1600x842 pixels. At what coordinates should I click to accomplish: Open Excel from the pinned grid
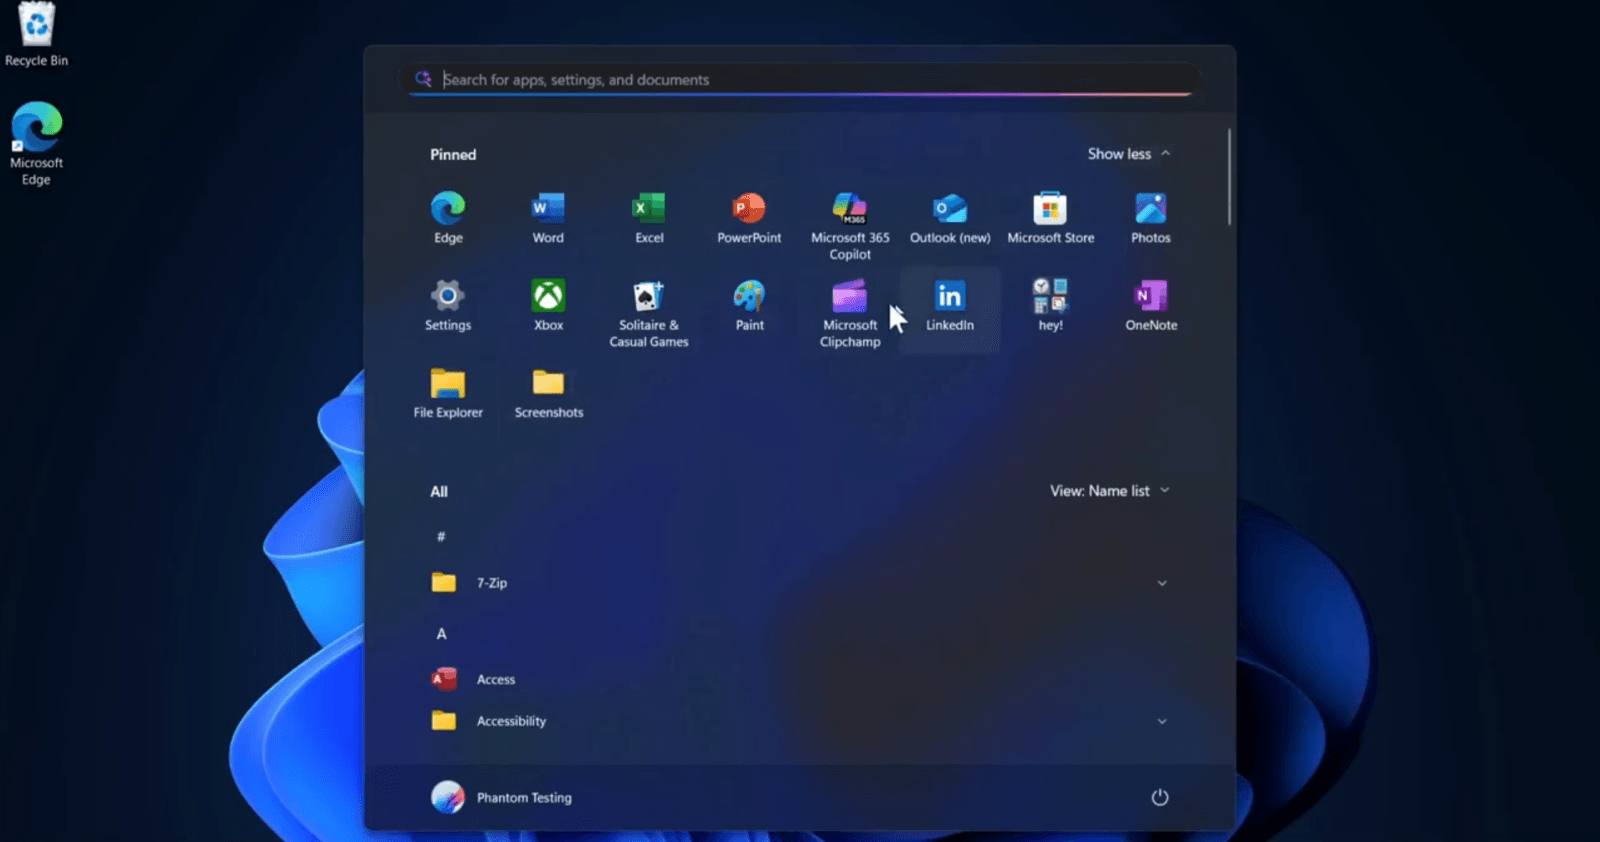649,218
